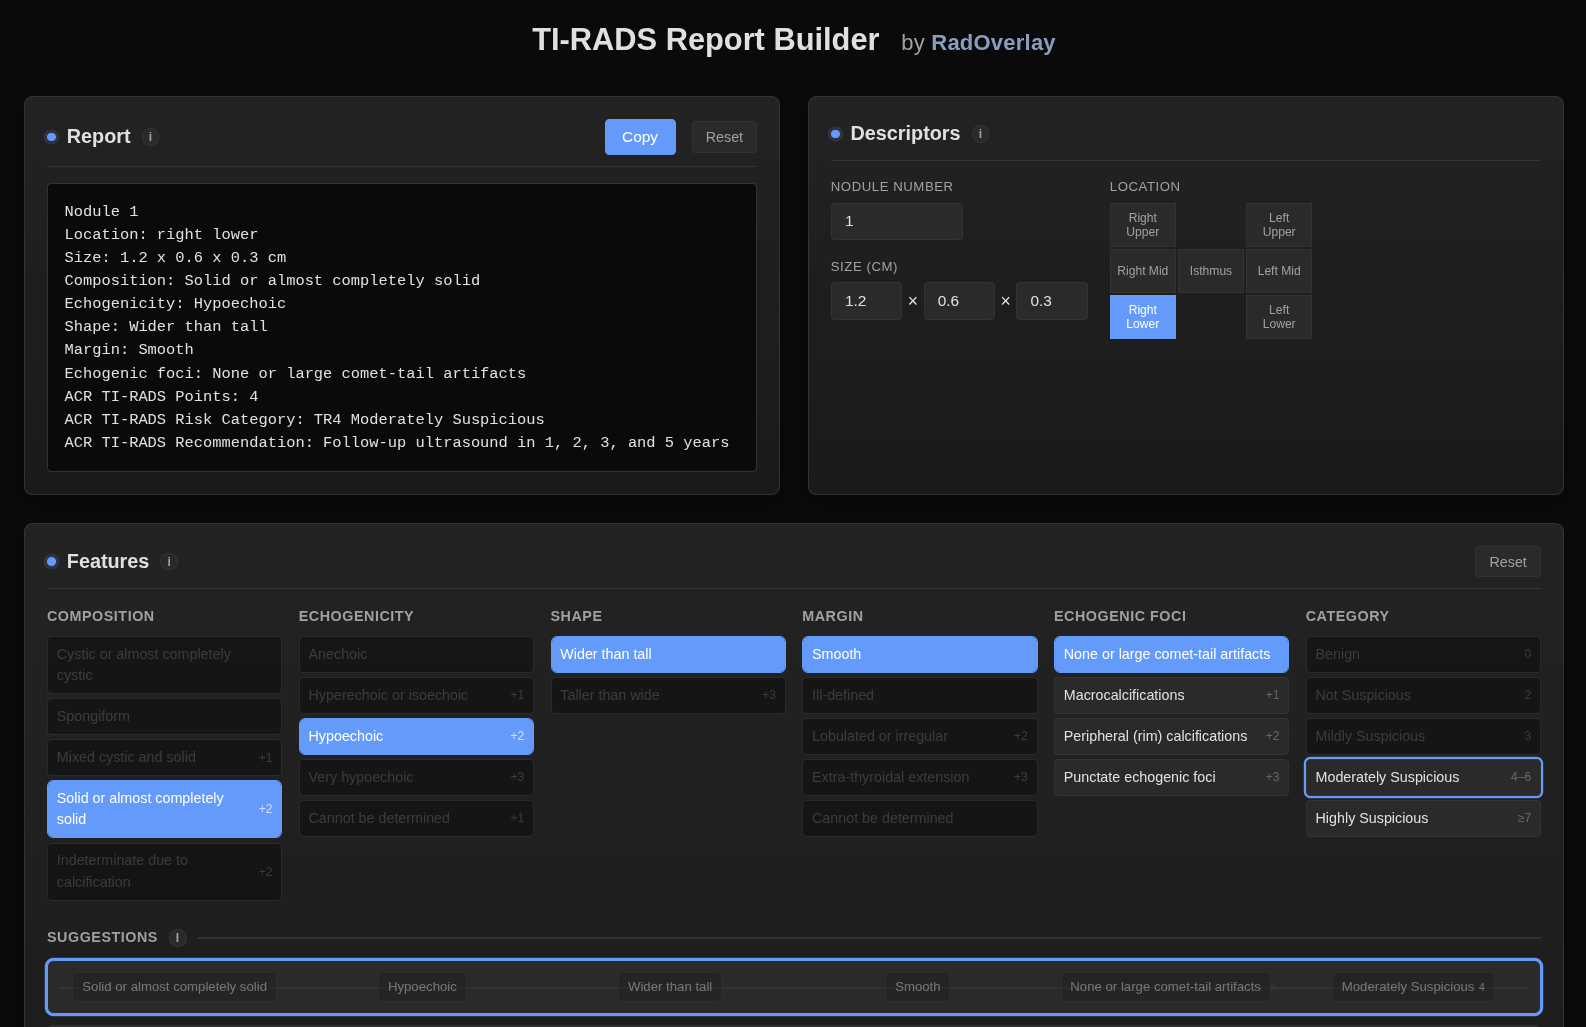1586x1027 pixels.
Task: Select Left Lower location
Action: click(1279, 317)
